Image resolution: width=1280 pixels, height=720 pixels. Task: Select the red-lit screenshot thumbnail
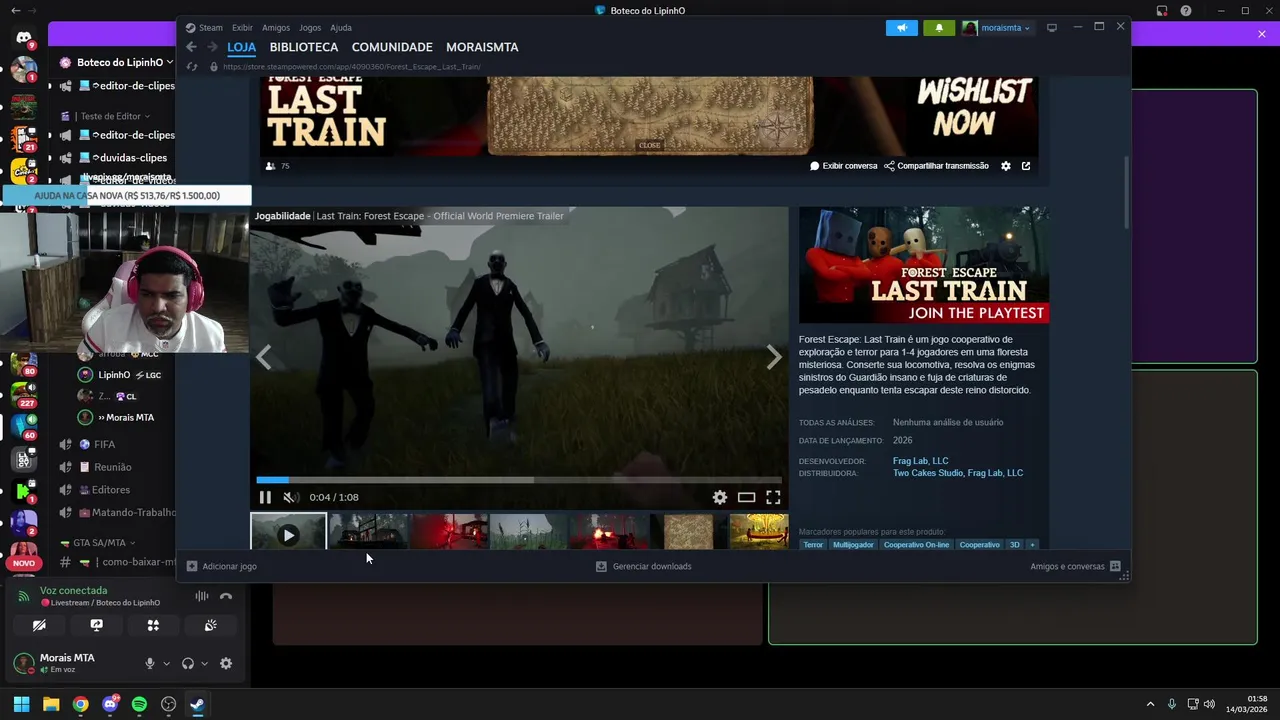point(448,532)
